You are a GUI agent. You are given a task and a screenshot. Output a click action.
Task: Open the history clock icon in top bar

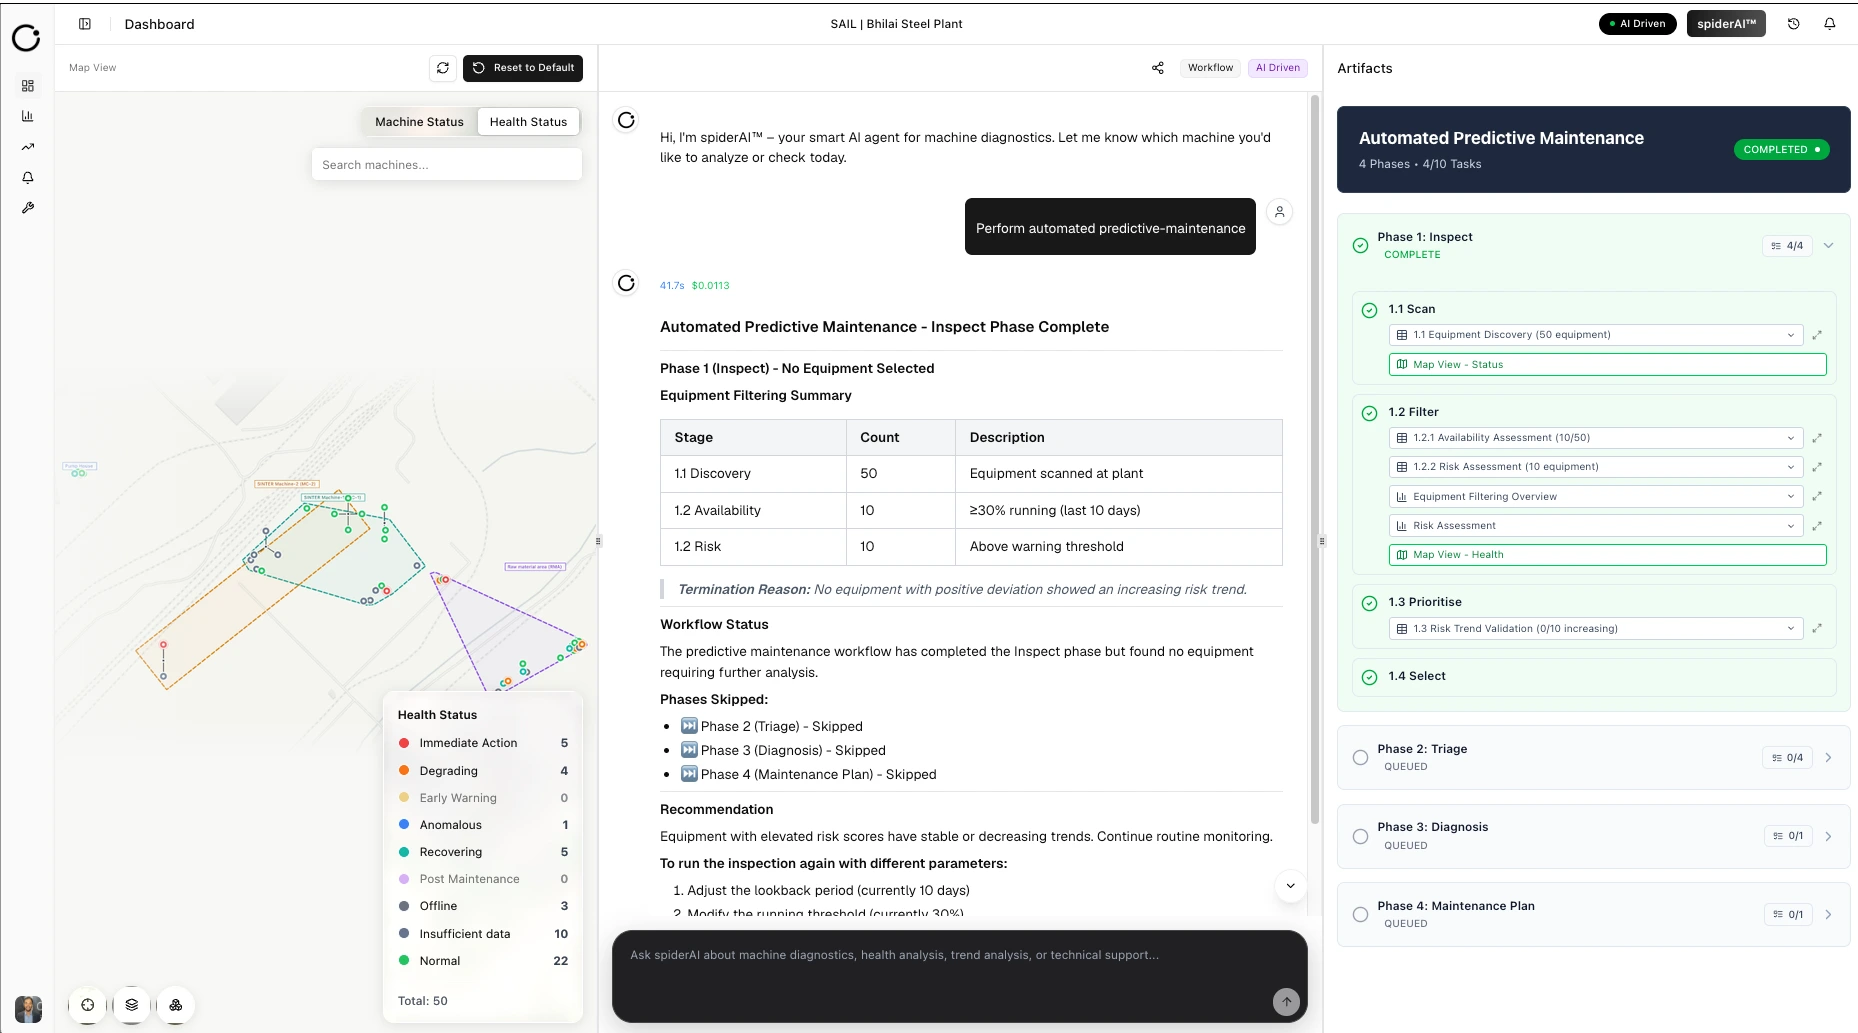(x=1794, y=24)
